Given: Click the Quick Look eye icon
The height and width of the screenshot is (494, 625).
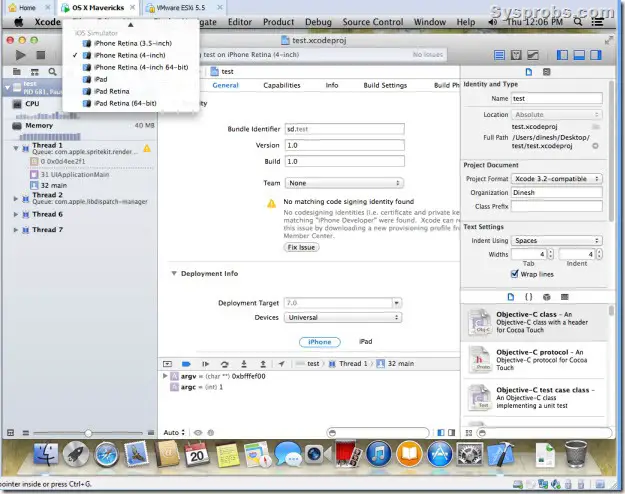Looking at the screenshot, I should click(198, 433).
